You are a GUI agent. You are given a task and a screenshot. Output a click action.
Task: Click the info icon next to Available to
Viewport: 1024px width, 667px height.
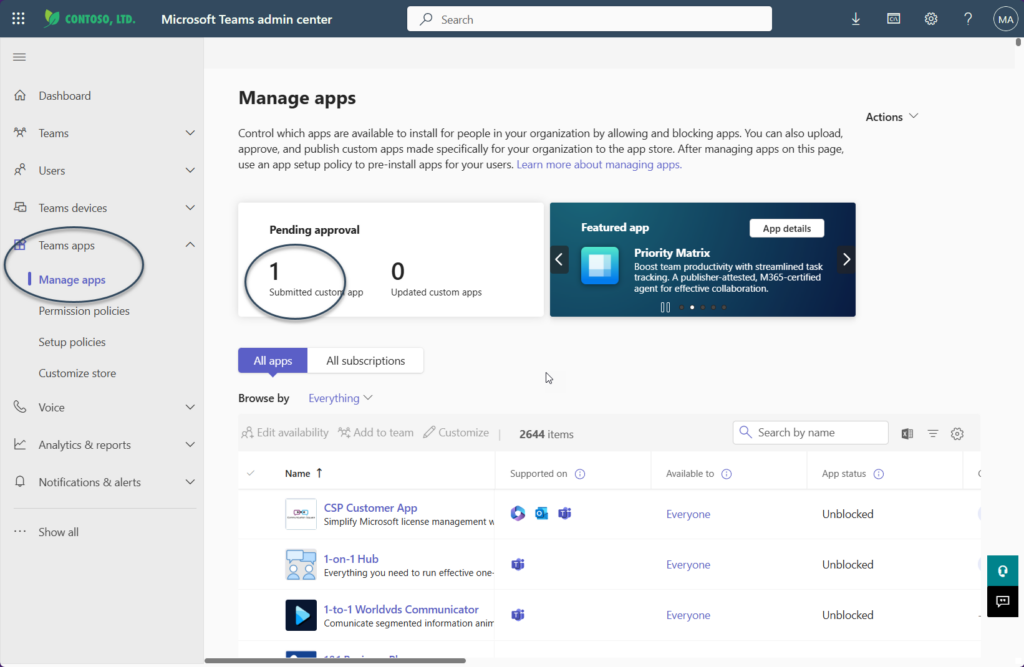click(726, 474)
